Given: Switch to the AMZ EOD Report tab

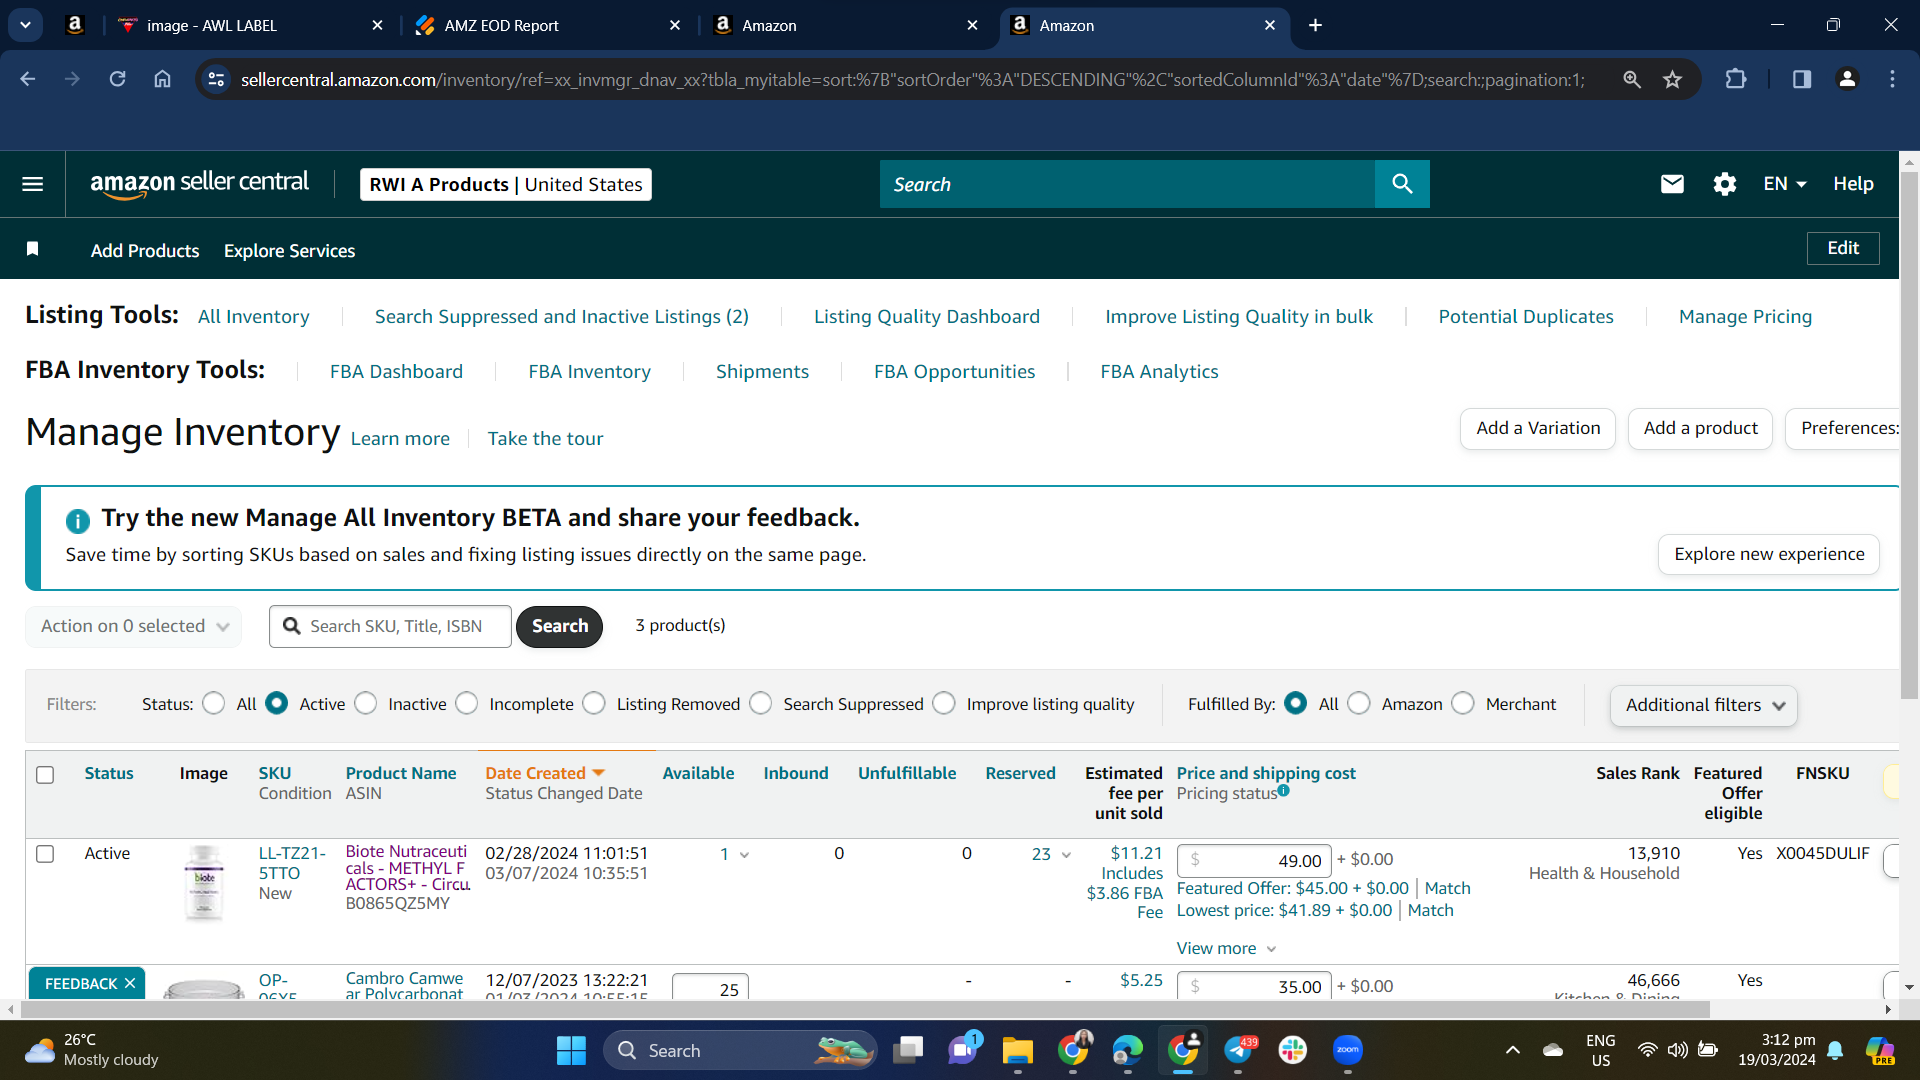Looking at the screenshot, I should tap(548, 25).
